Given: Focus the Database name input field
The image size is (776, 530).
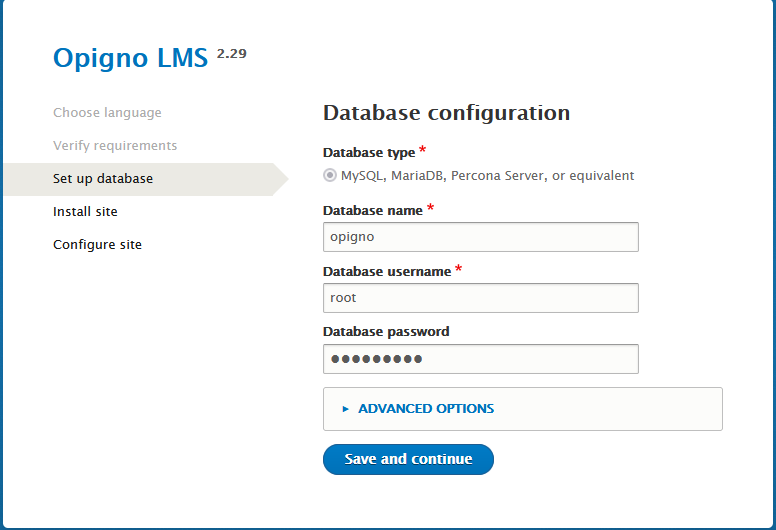Looking at the screenshot, I should [x=480, y=237].
